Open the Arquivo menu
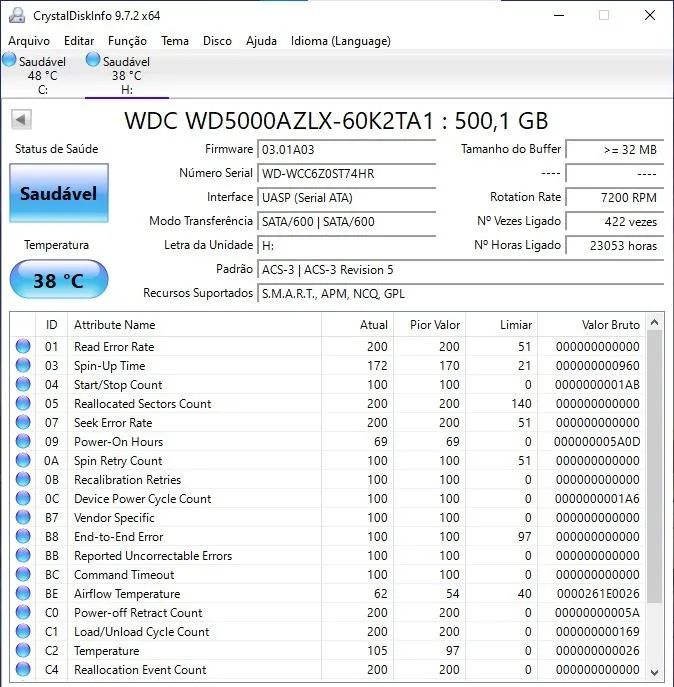Image resolution: width=674 pixels, height=687 pixels. (x=29, y=41)
